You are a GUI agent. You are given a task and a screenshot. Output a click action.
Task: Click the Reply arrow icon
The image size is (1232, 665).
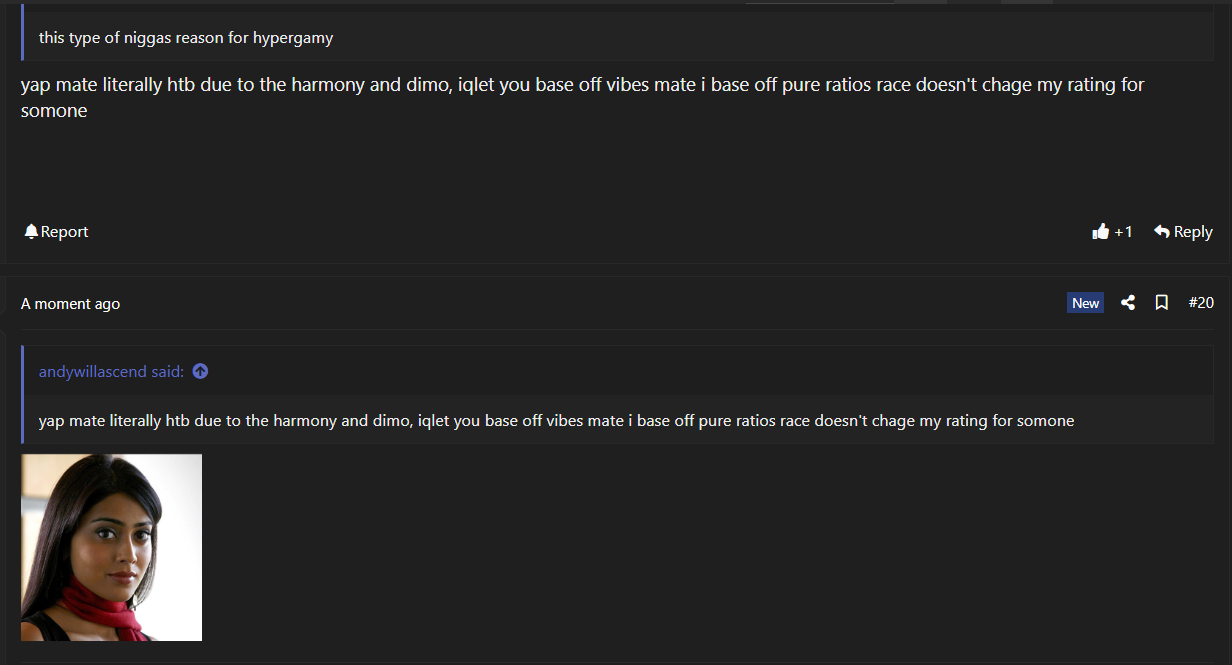click(x=1162, y=232)
